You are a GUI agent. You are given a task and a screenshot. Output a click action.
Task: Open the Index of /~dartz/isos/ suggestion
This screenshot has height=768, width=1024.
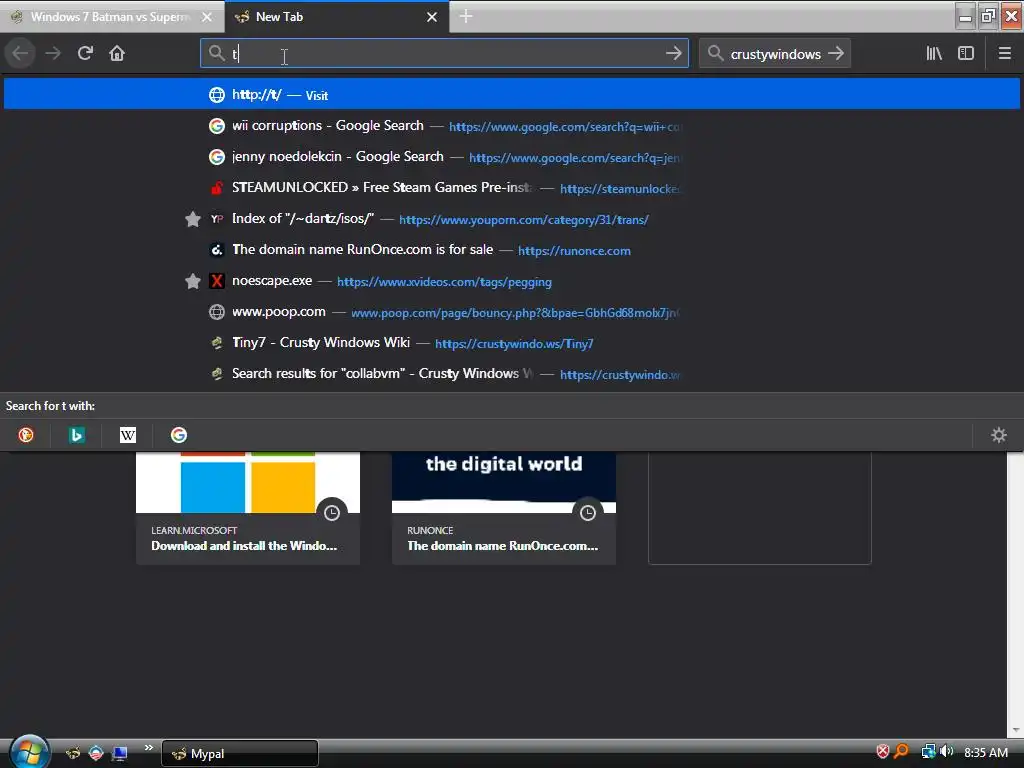click(x=512, y=219)
